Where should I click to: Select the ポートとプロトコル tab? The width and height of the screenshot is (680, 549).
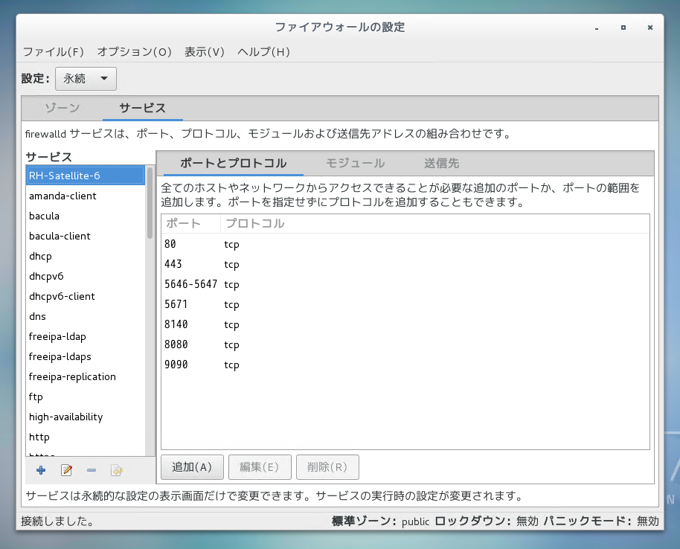[233, 163]
